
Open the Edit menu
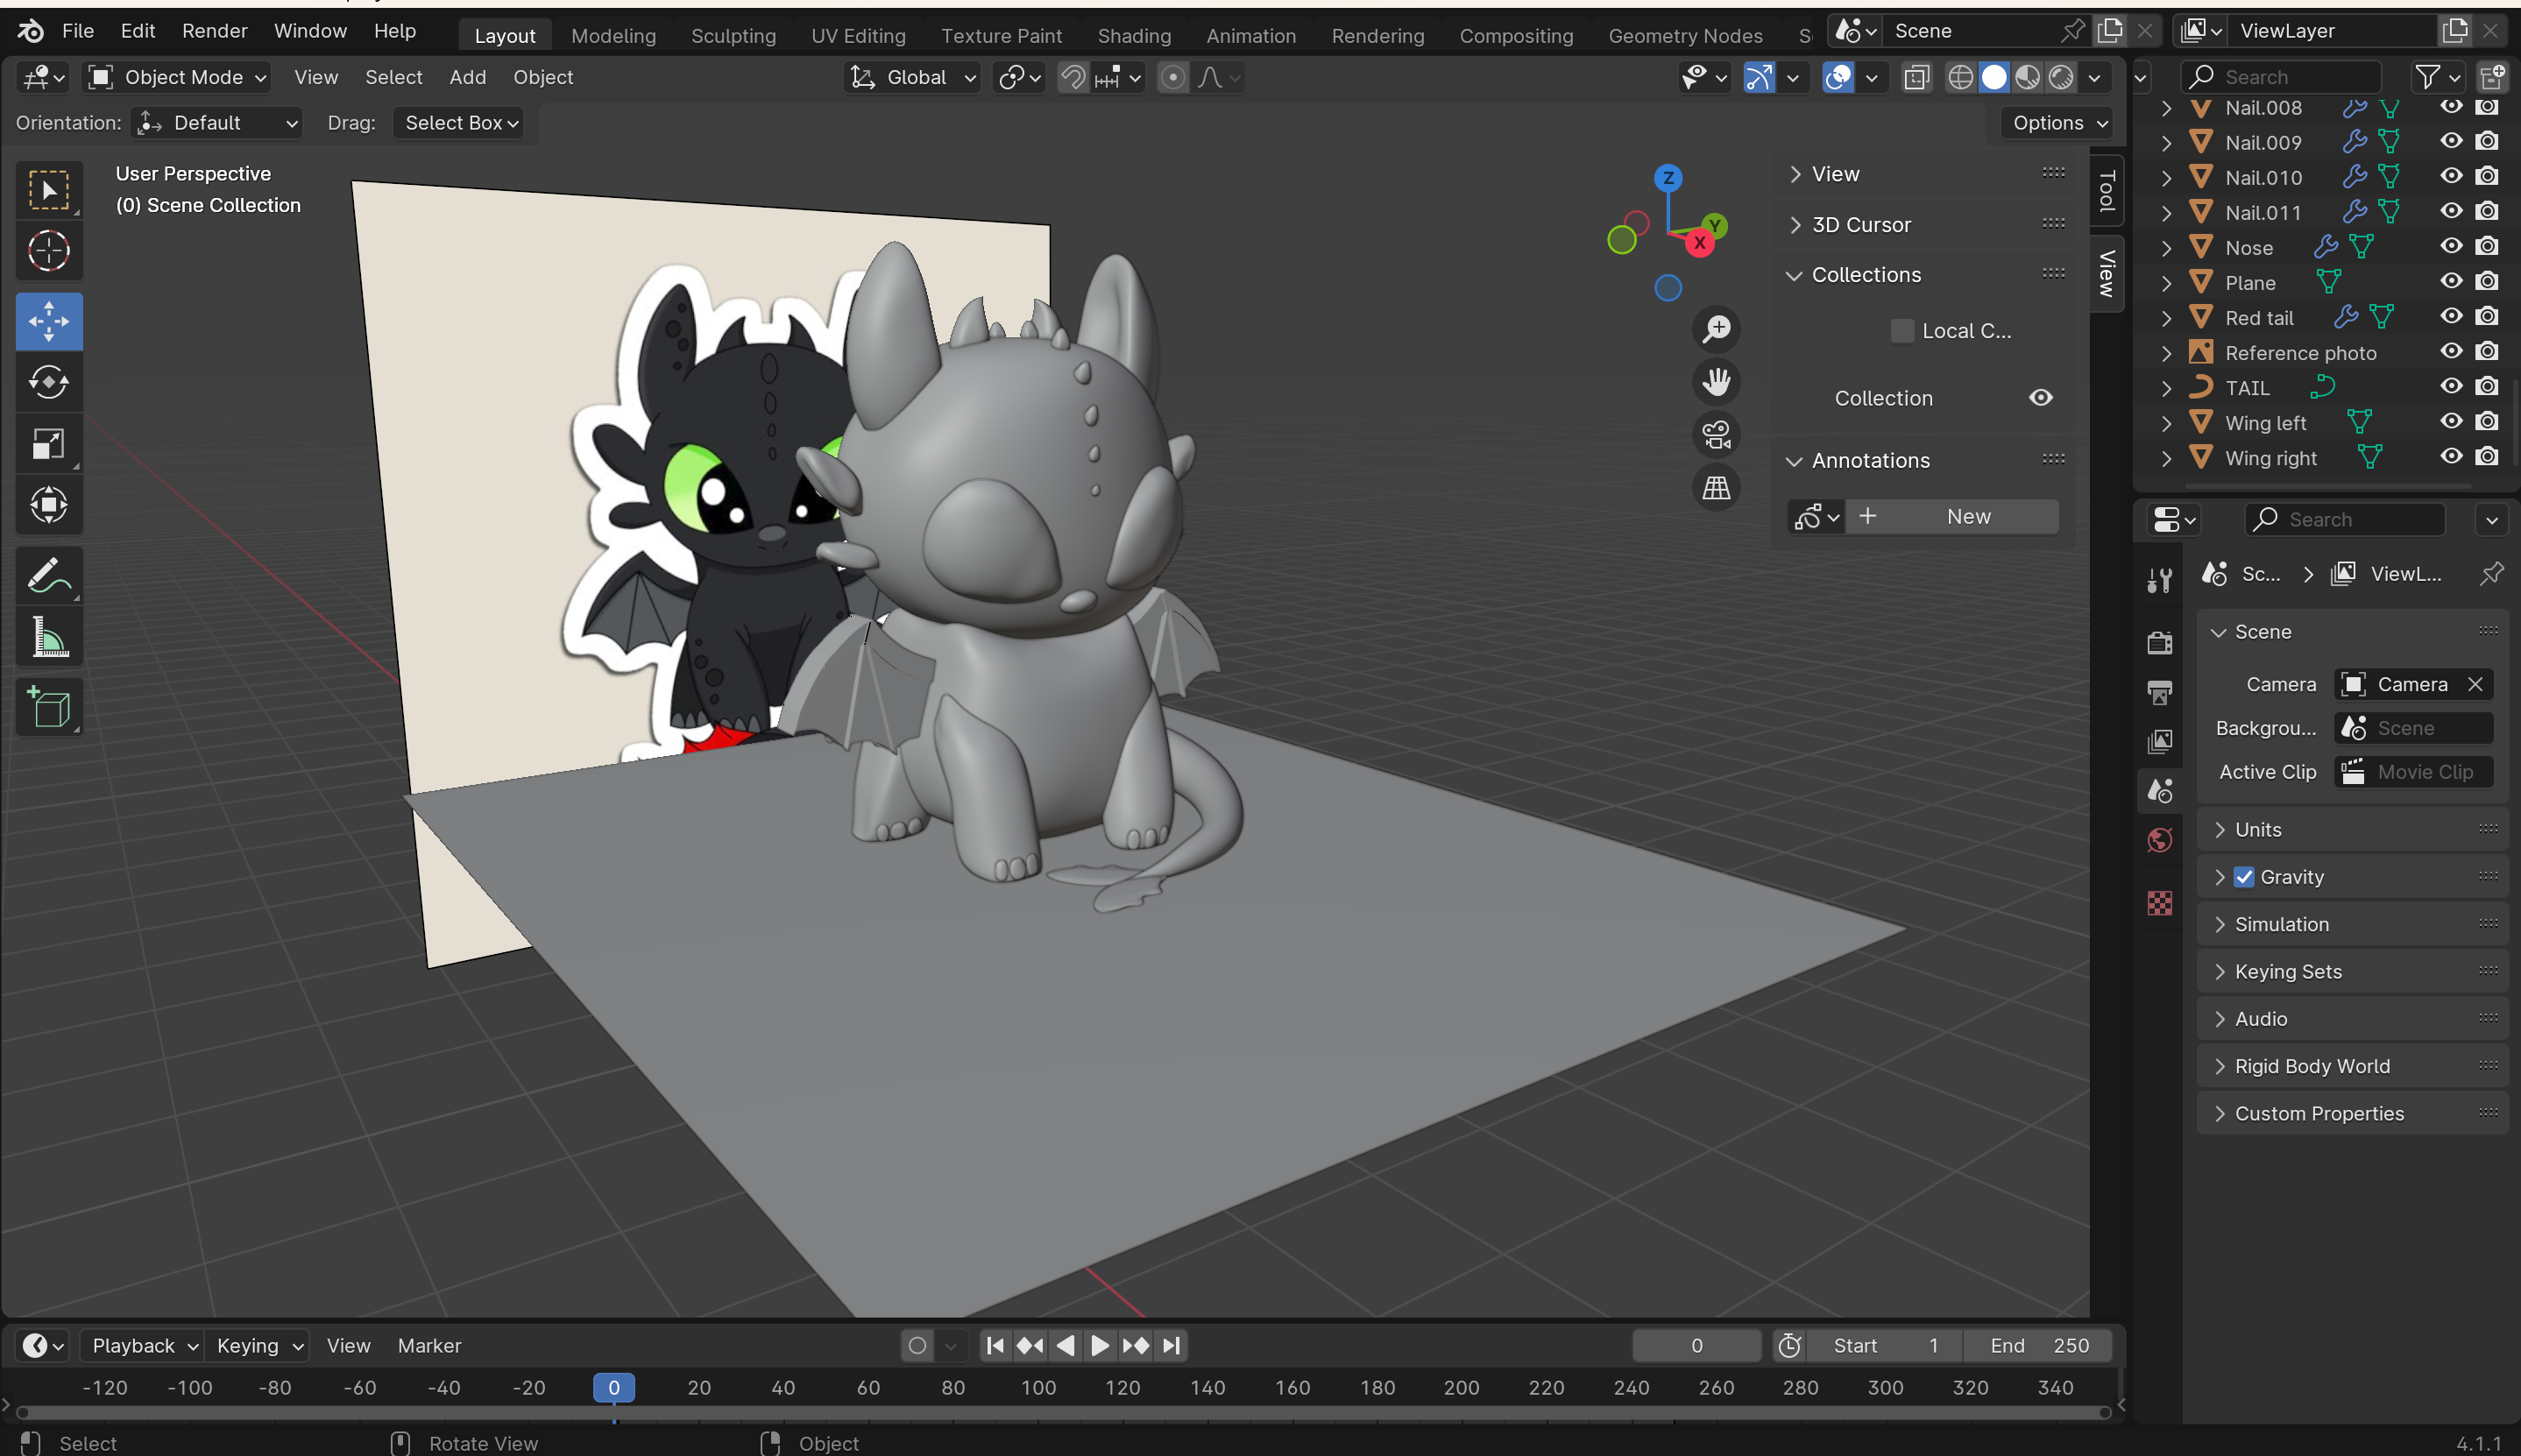point(138,31)
